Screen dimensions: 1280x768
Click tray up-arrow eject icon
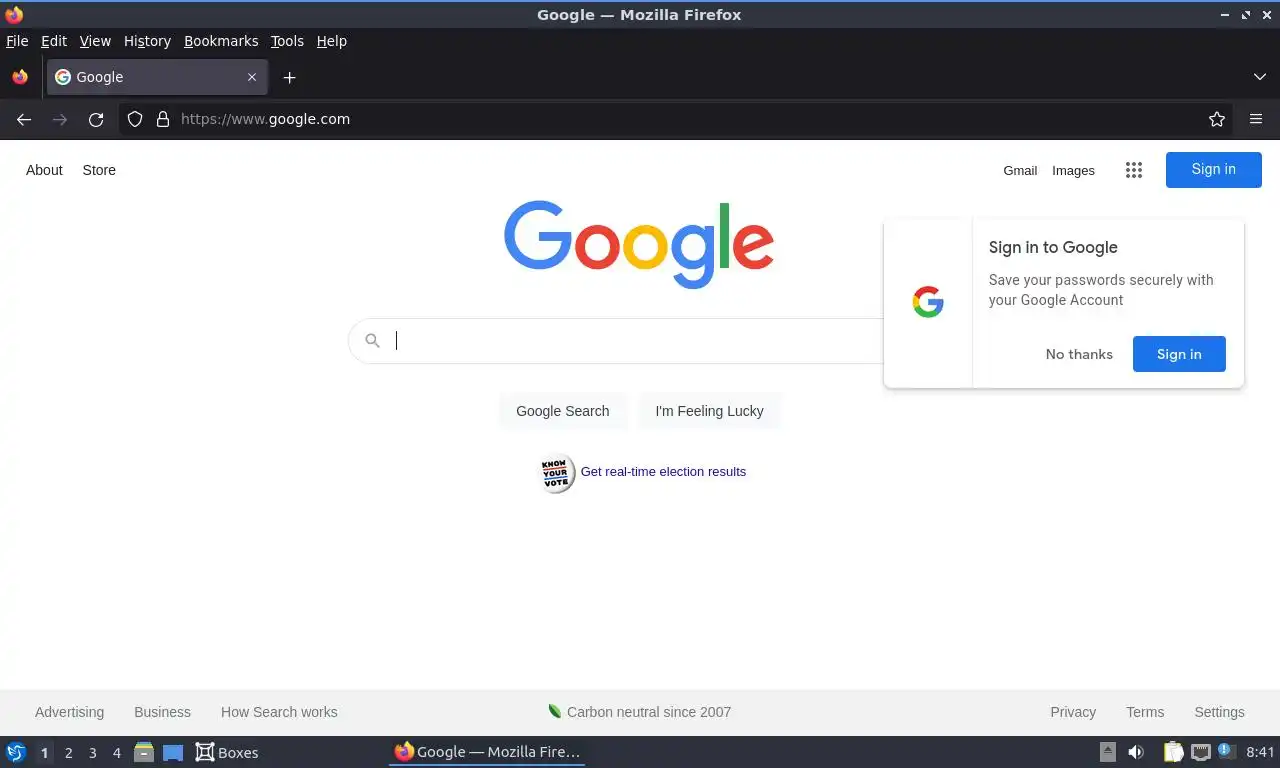pos(1108,752)
